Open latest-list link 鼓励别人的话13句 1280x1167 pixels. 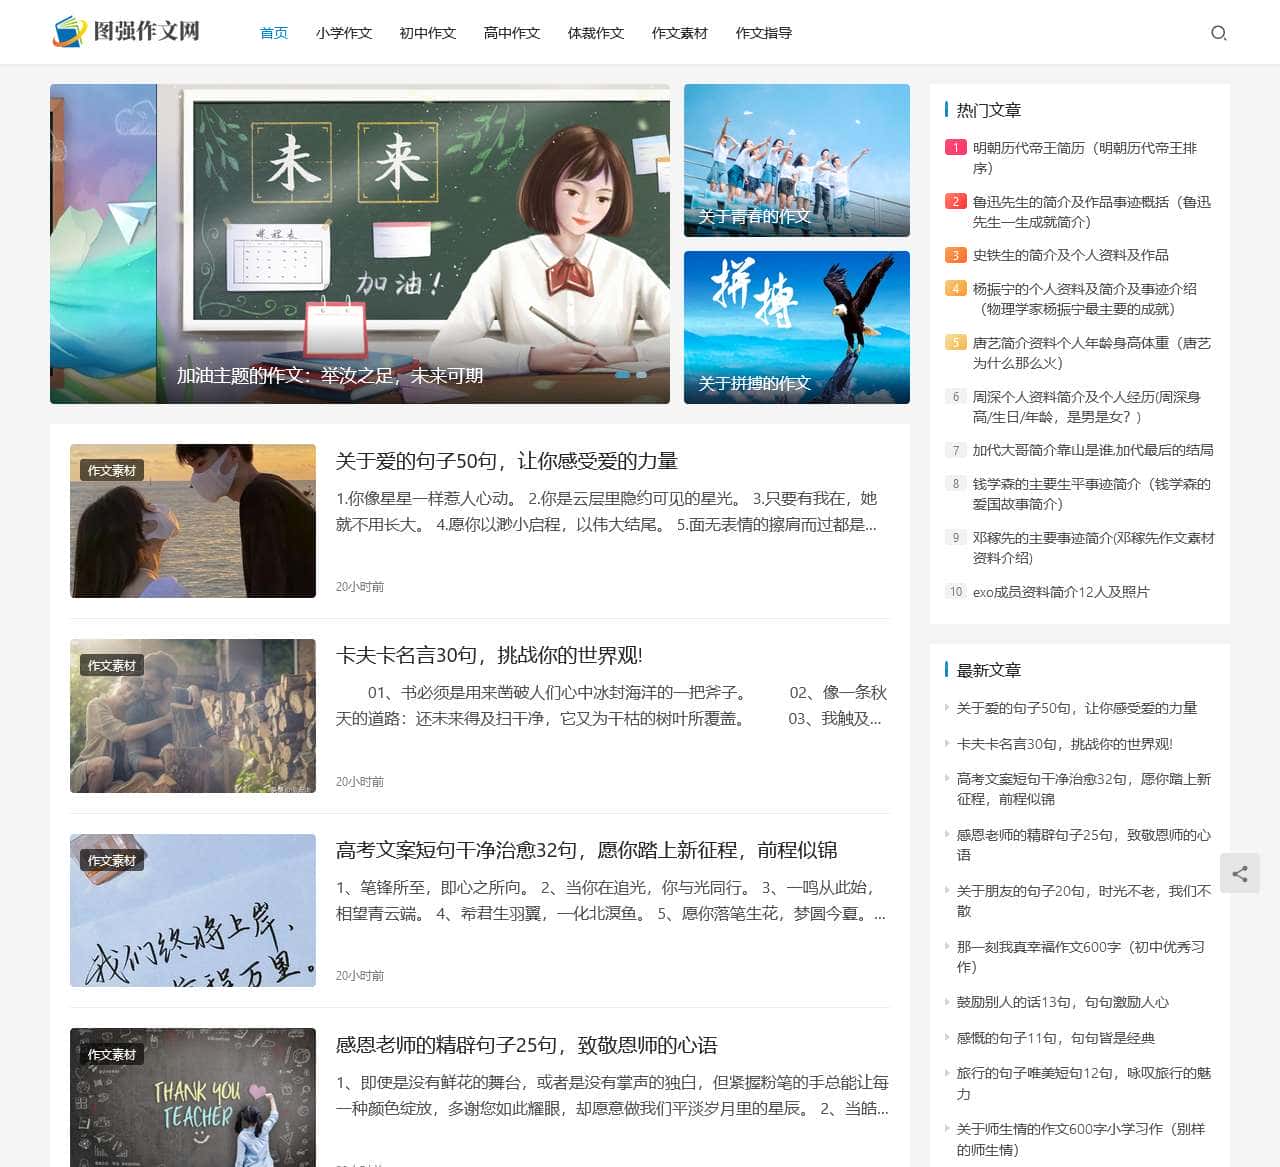1062,1002
